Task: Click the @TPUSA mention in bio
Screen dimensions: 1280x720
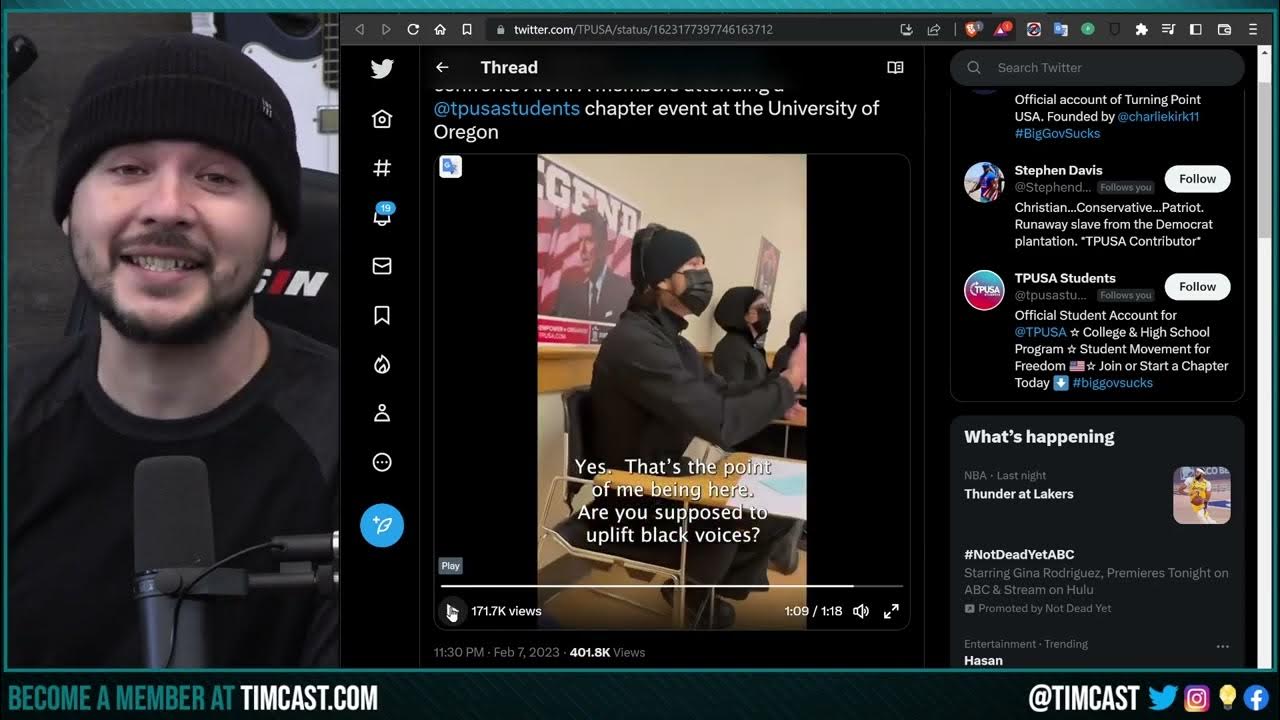Action: tap(1041, 332)
